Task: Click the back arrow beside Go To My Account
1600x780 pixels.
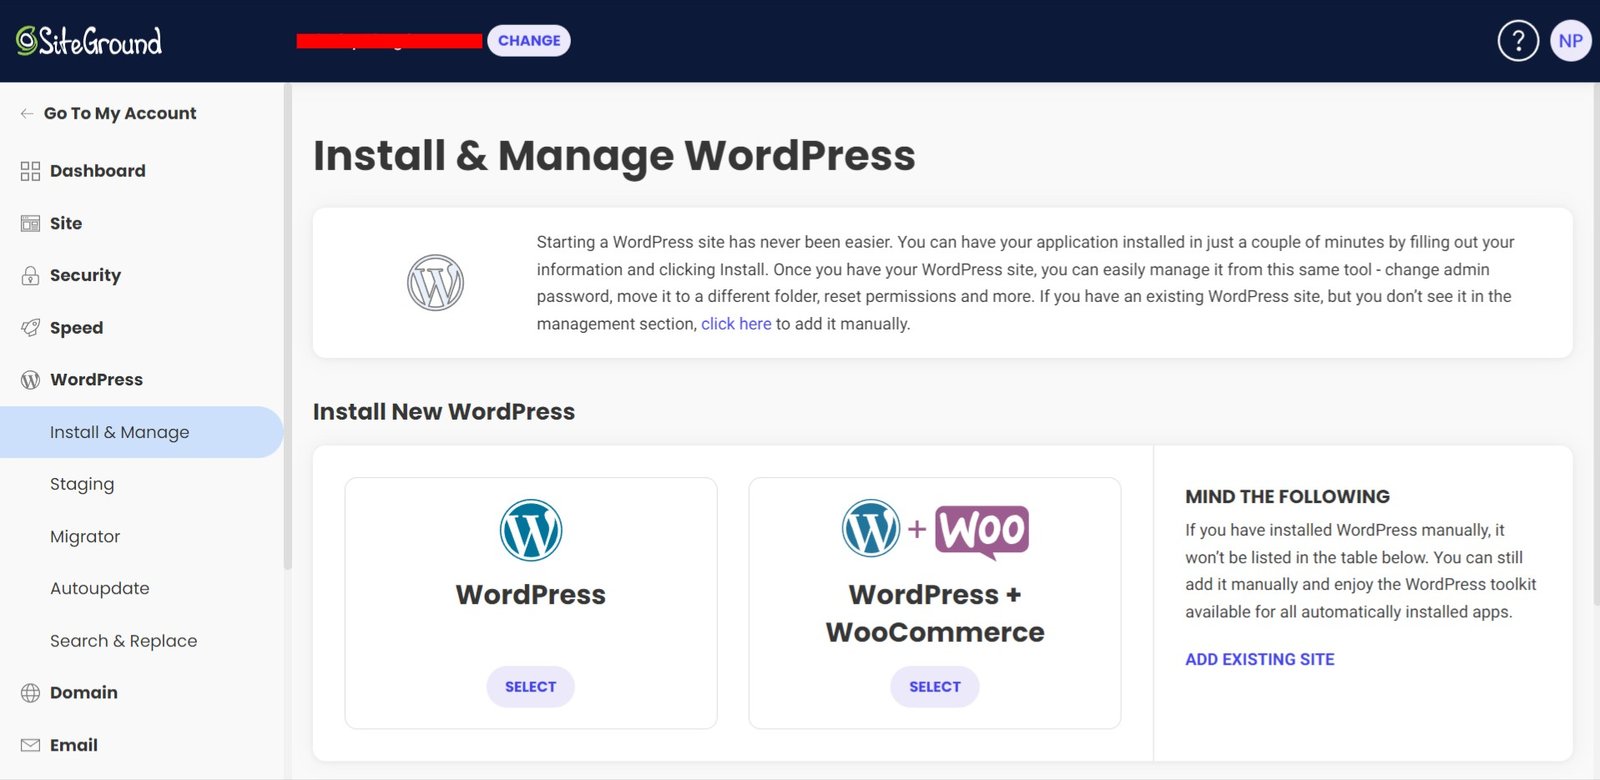Action: pyautogui.click(x=27, y=113)
